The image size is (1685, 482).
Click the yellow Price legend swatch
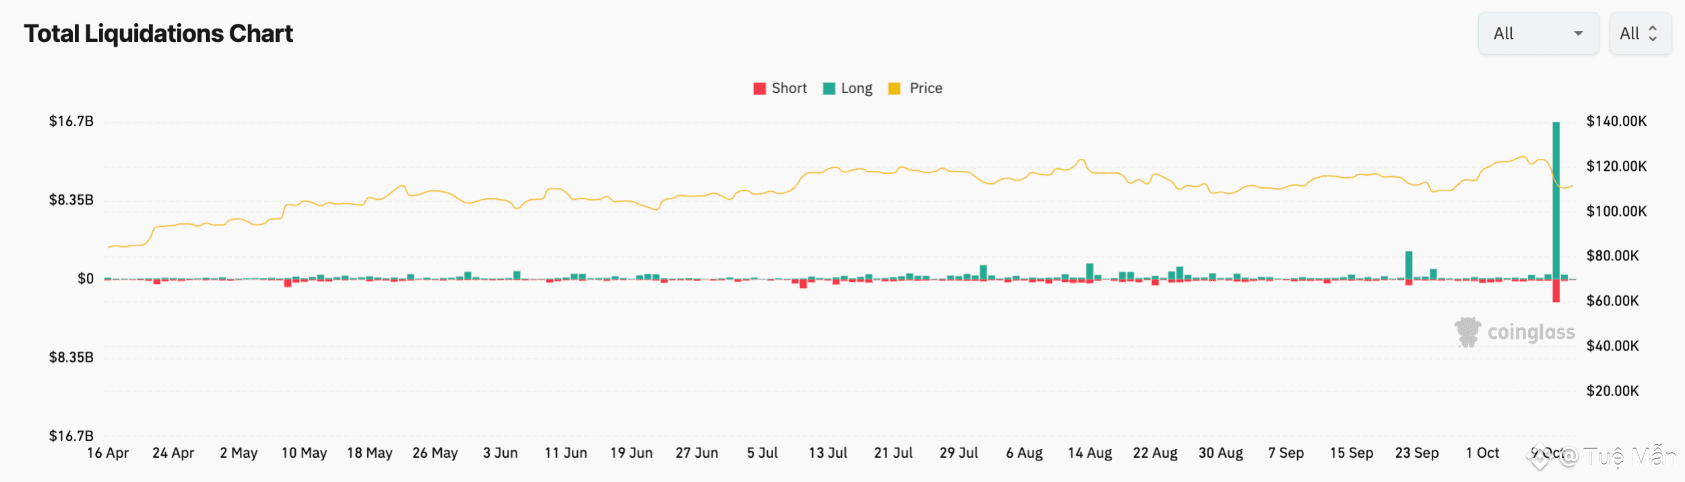(894, 88)
